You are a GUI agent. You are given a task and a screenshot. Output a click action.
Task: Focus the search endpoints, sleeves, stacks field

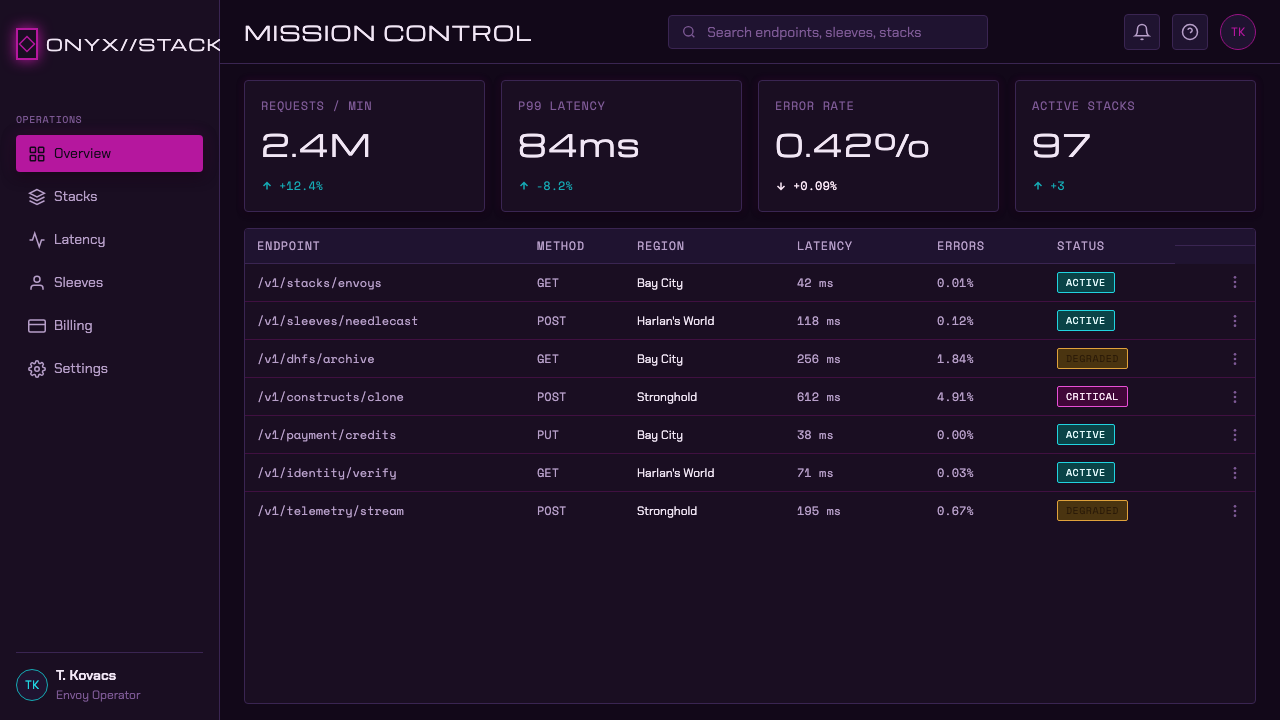(828, 32)
